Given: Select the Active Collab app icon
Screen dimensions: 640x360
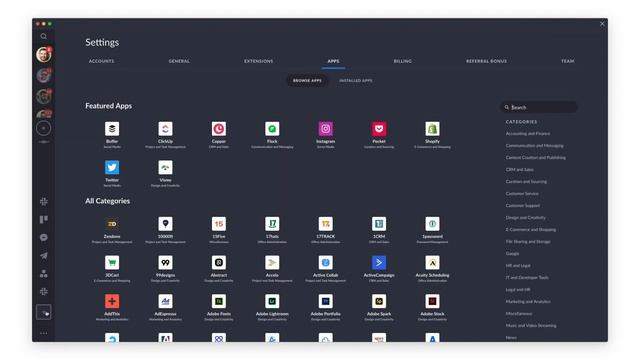Looking at the screenshot, I should point(326,262).
